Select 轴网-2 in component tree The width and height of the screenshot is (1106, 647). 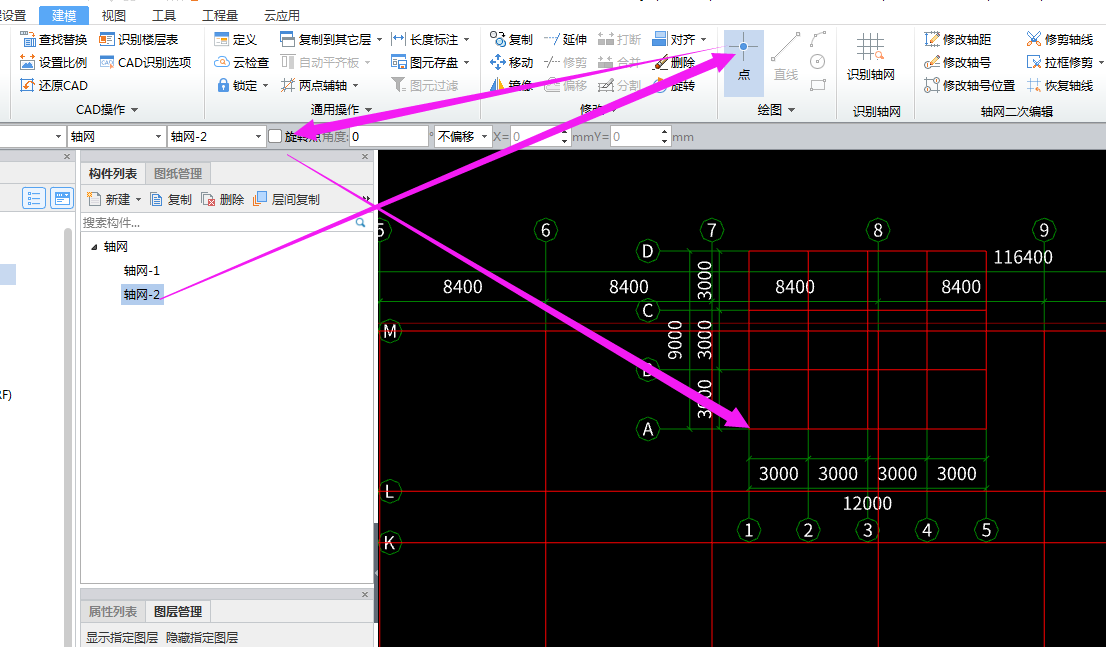pyautogui.click(x=142, y=295)
